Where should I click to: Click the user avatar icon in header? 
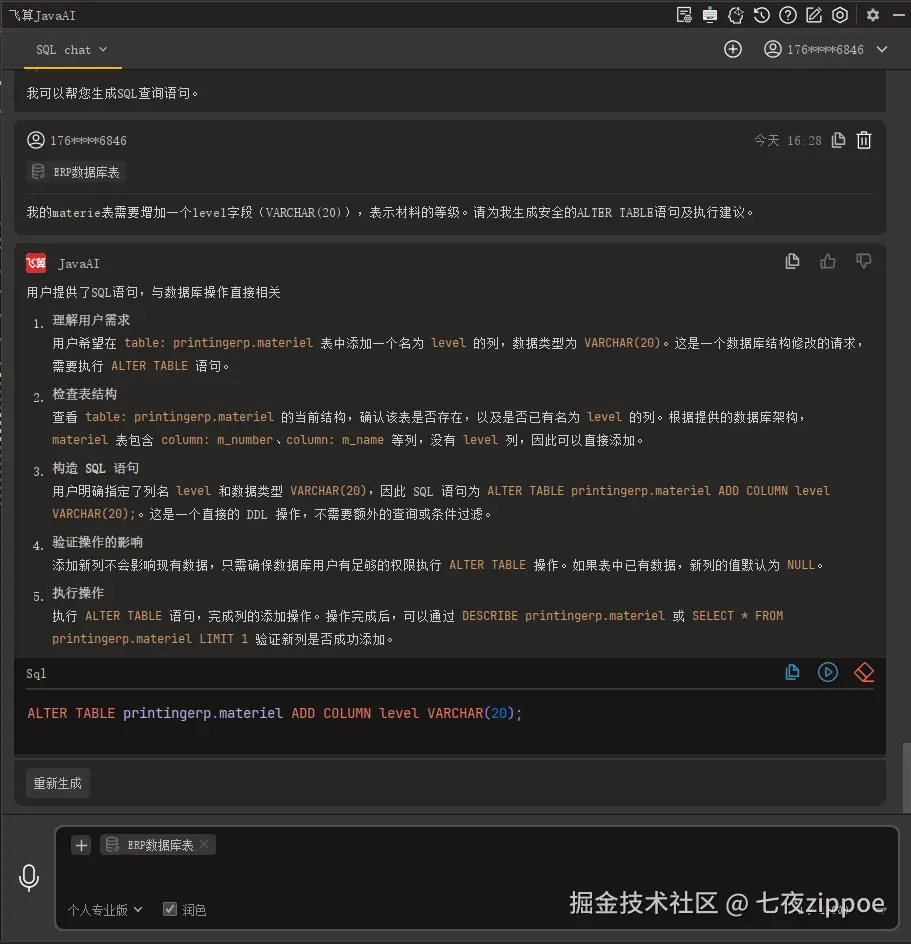coord(773,49)
